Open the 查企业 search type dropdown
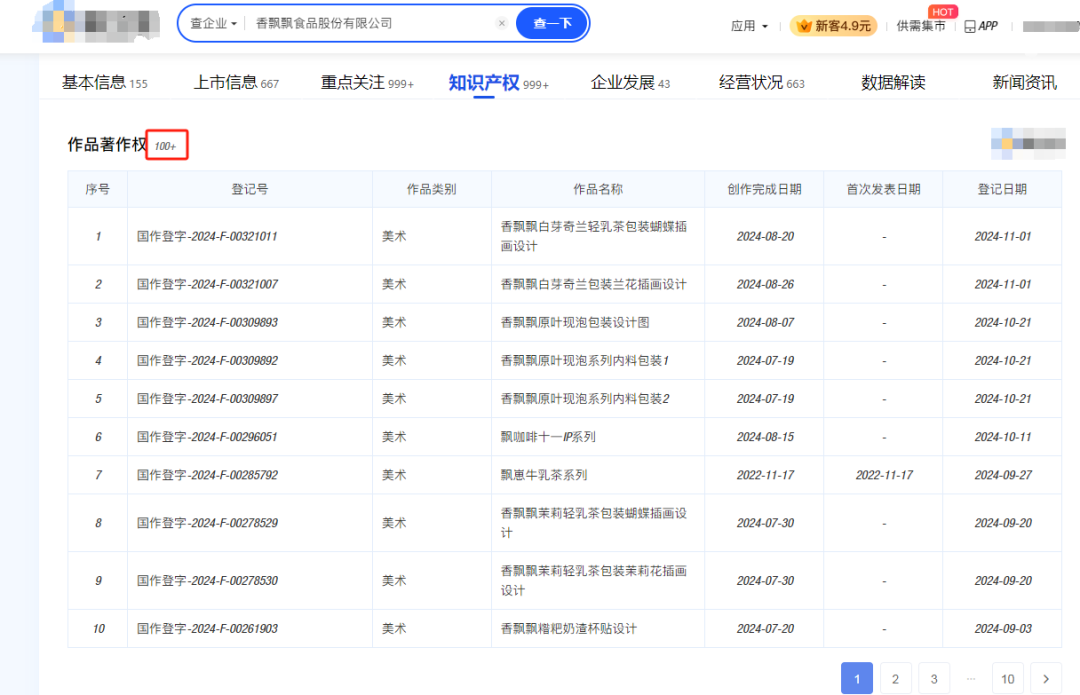This screenshot has width=1080, height=695. click(214, 23)
